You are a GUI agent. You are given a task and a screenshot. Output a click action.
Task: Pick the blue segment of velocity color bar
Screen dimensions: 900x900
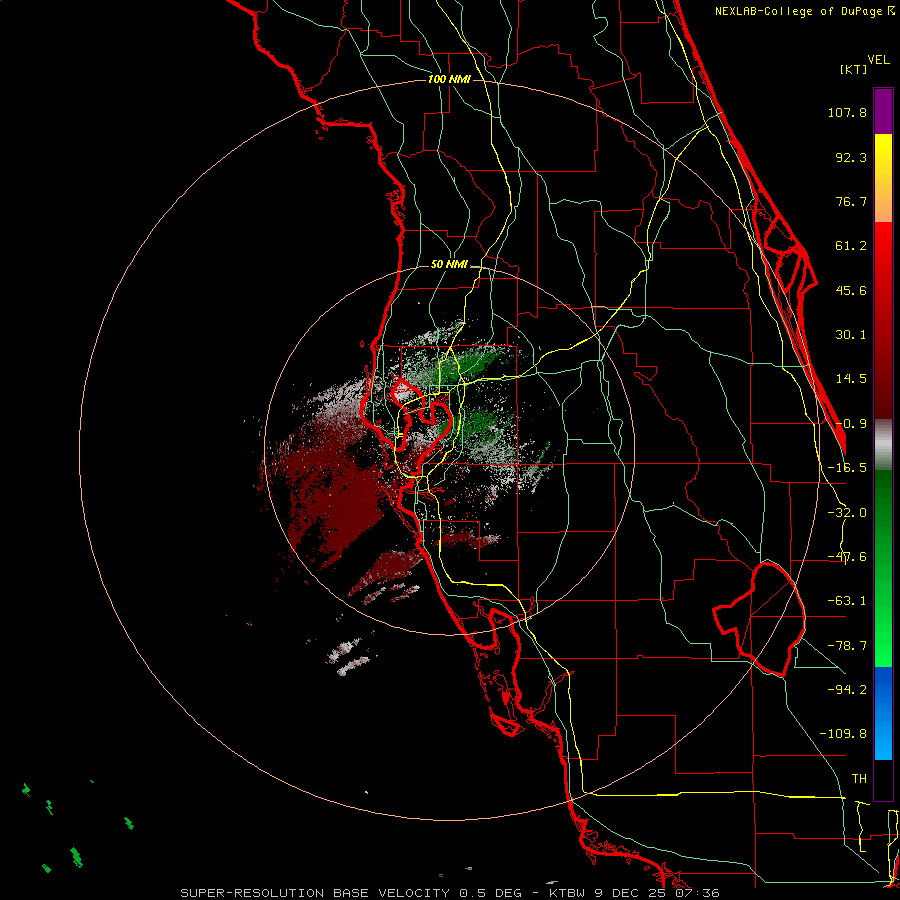883,713
